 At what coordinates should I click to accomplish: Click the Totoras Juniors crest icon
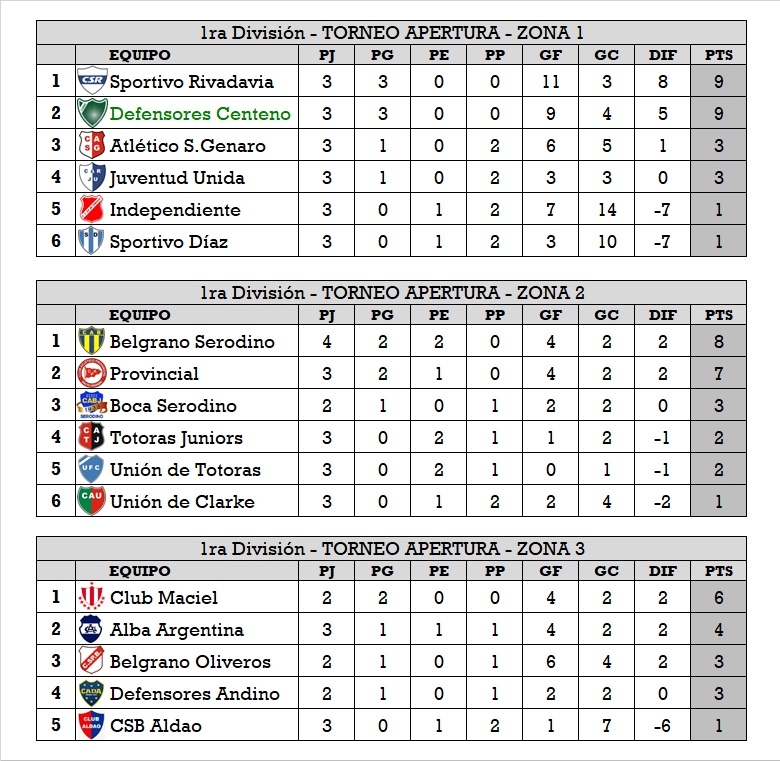(x=91, y=437)
